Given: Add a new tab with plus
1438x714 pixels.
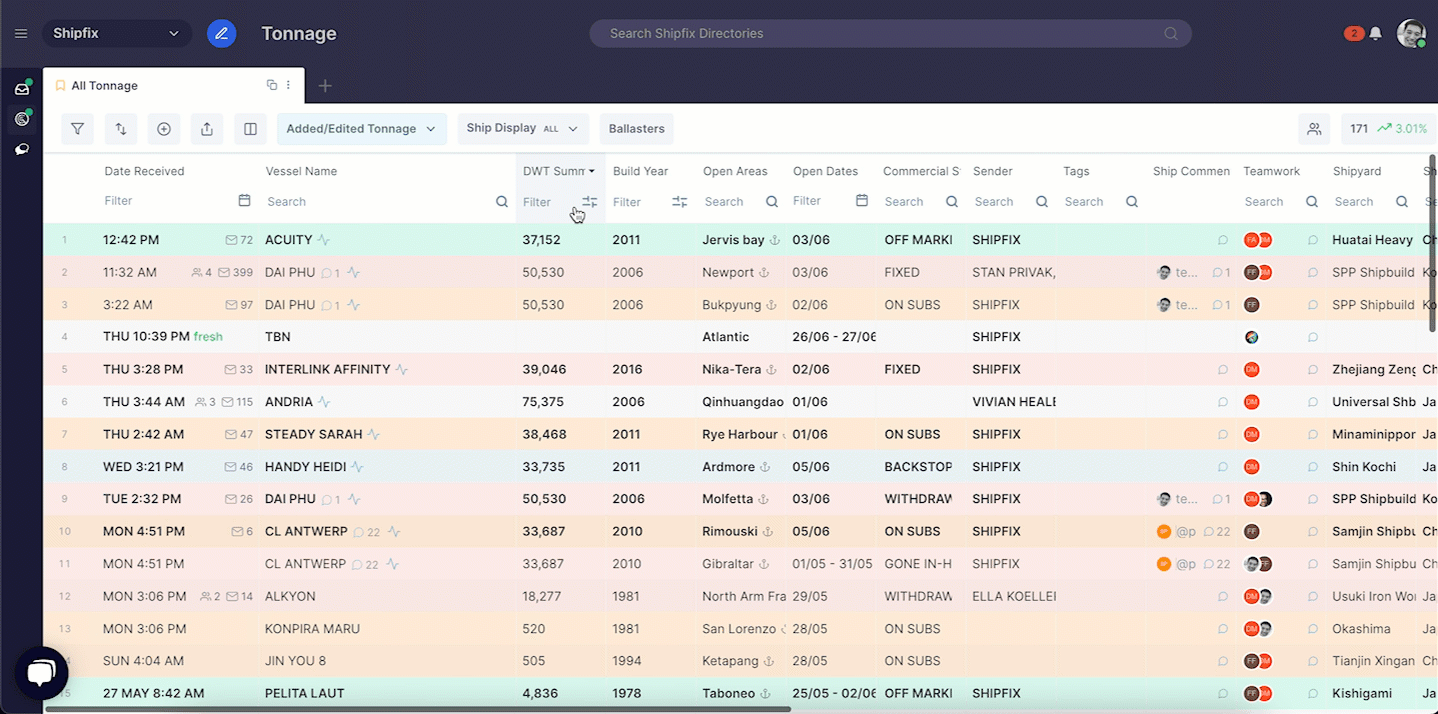Looking at the screenshot, I should [325, 86].
